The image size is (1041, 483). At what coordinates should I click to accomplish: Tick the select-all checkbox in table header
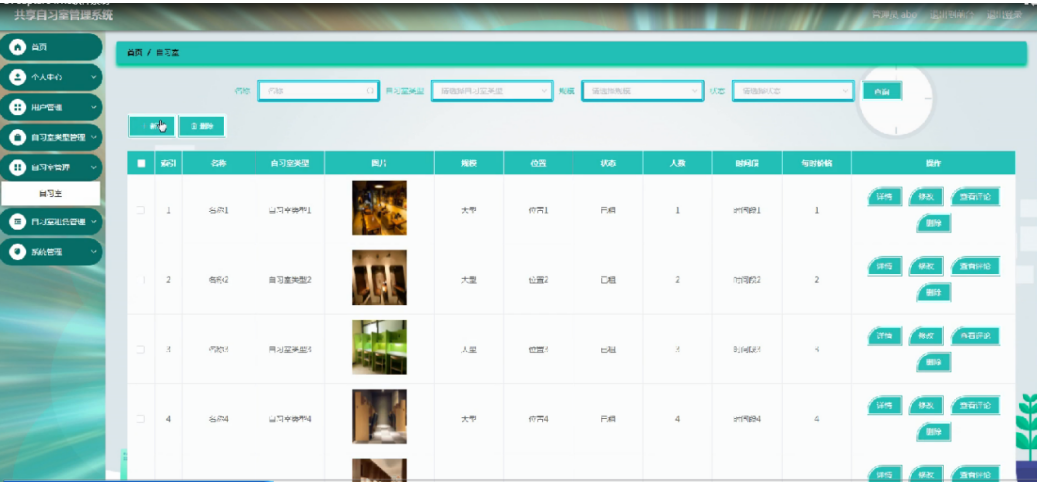(x=141, y=163)
